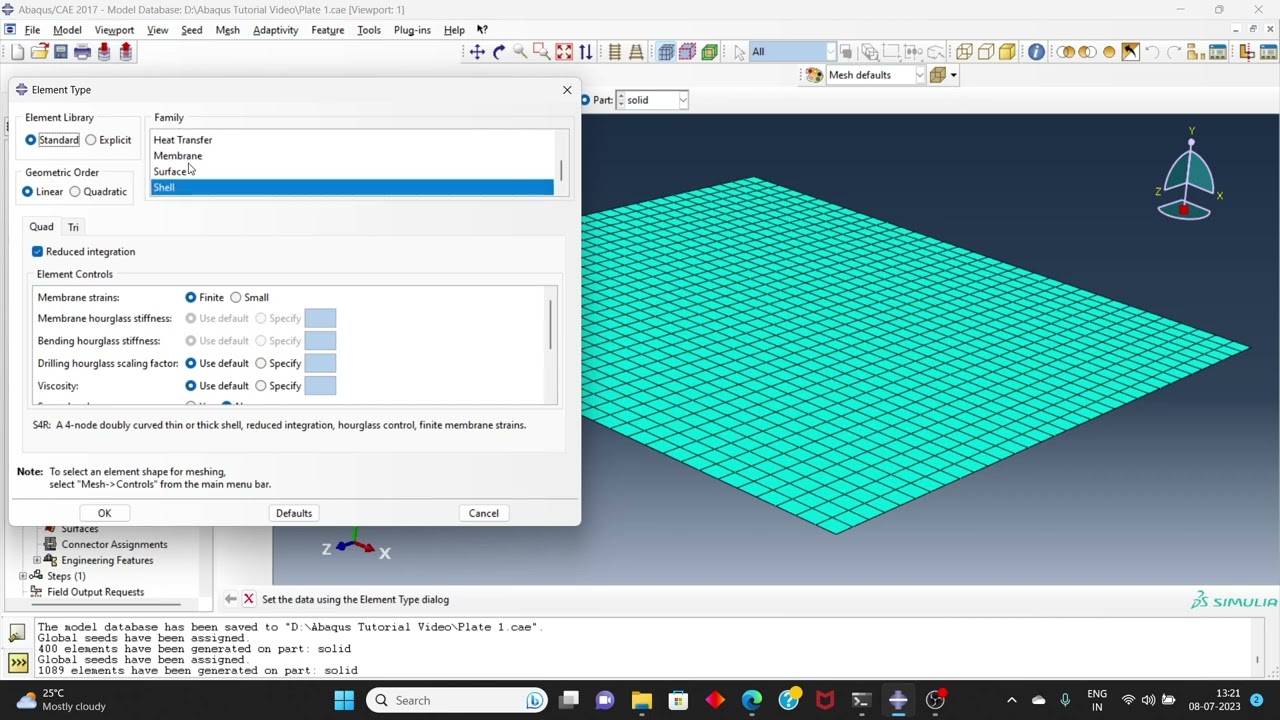Switch to the Tri tab
This screenshot has height=720, width=1280.
pos(73,227)
